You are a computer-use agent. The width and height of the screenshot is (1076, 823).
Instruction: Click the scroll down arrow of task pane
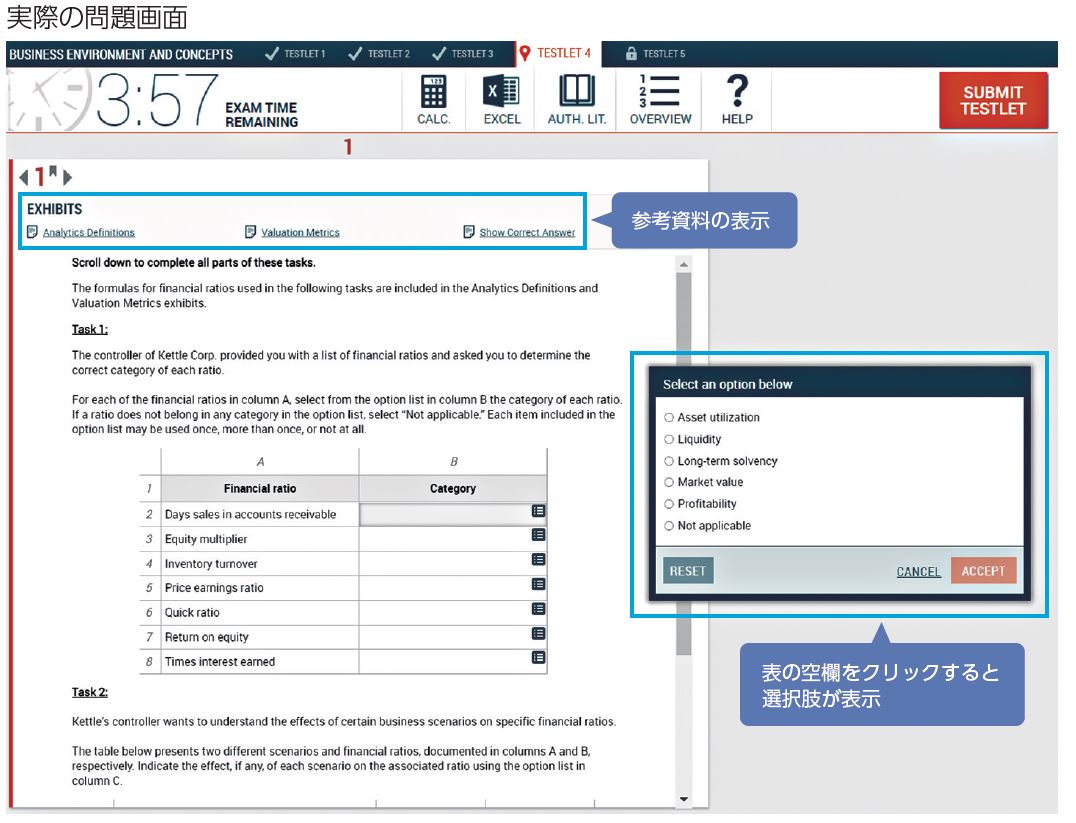point(684,799)
